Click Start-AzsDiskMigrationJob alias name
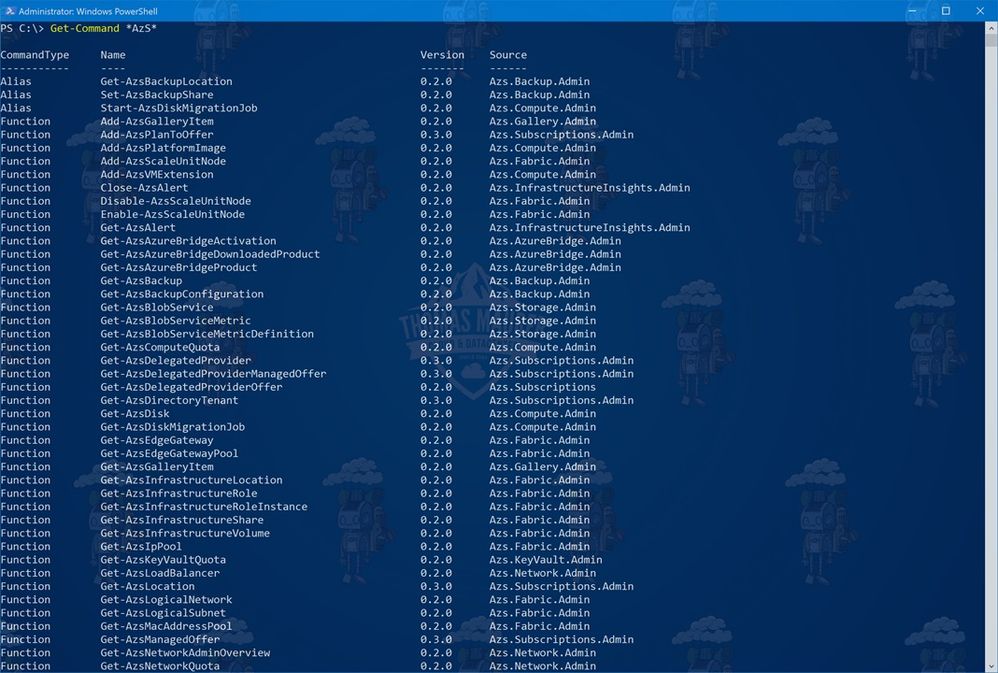The image size is (998, 673). tap(179, 108)
